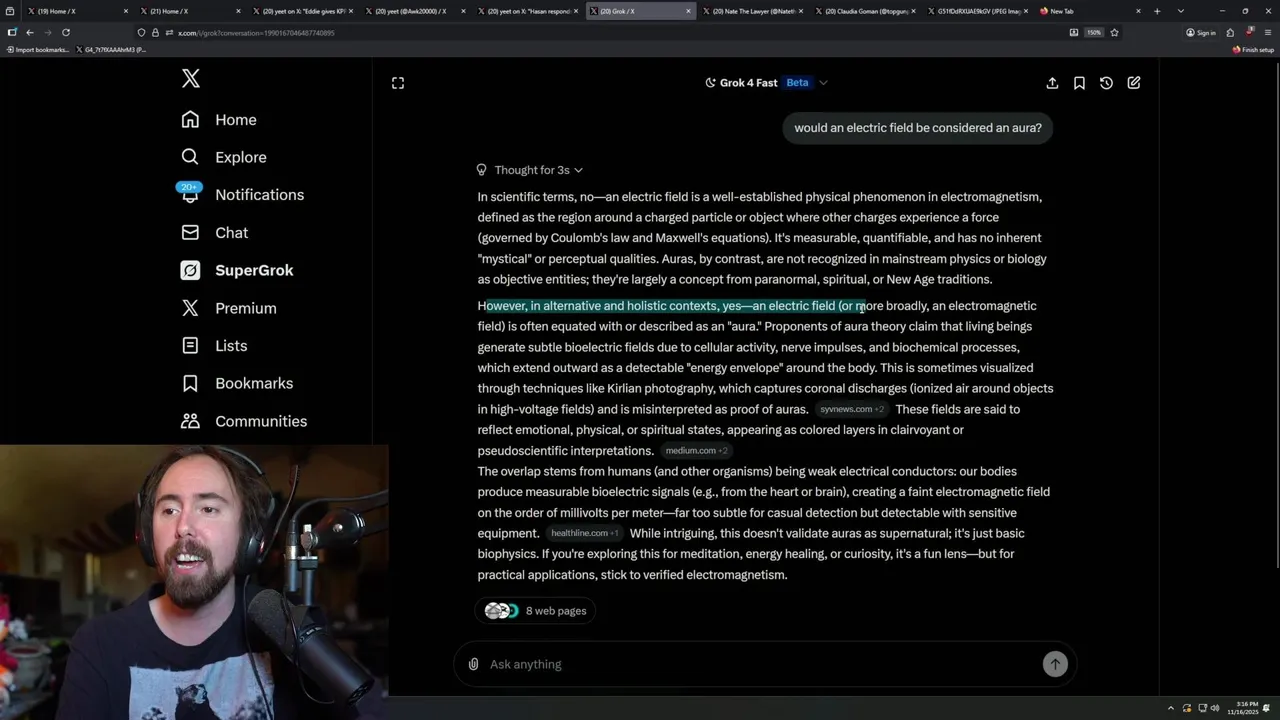Image resolution: width=1280 pixels, height=720 pixels.
Task: Open the synews.com +2 citation
Action: [x=851, y=409]
